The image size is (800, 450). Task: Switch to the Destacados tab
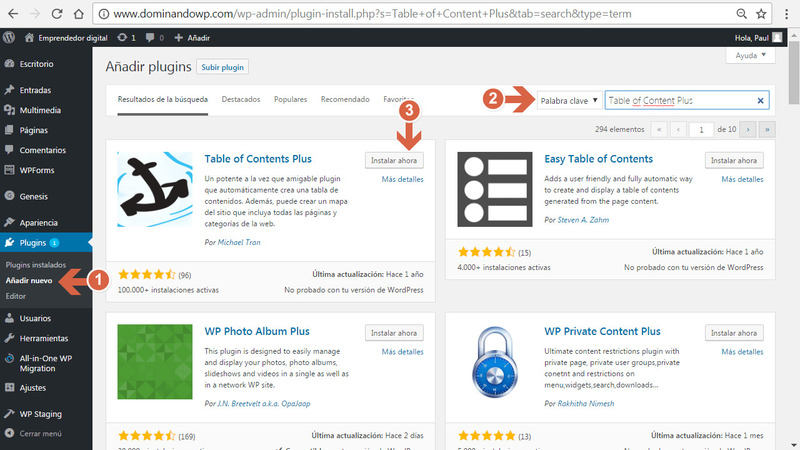(x=241, y=99)
